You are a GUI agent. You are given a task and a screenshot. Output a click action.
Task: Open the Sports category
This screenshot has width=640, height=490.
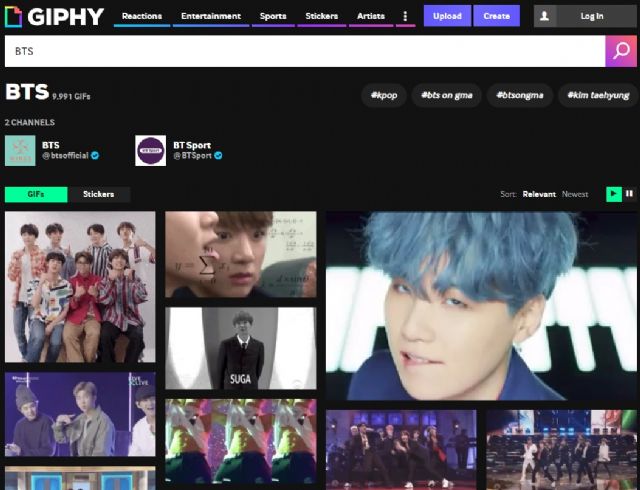click(x=273, y=16)
